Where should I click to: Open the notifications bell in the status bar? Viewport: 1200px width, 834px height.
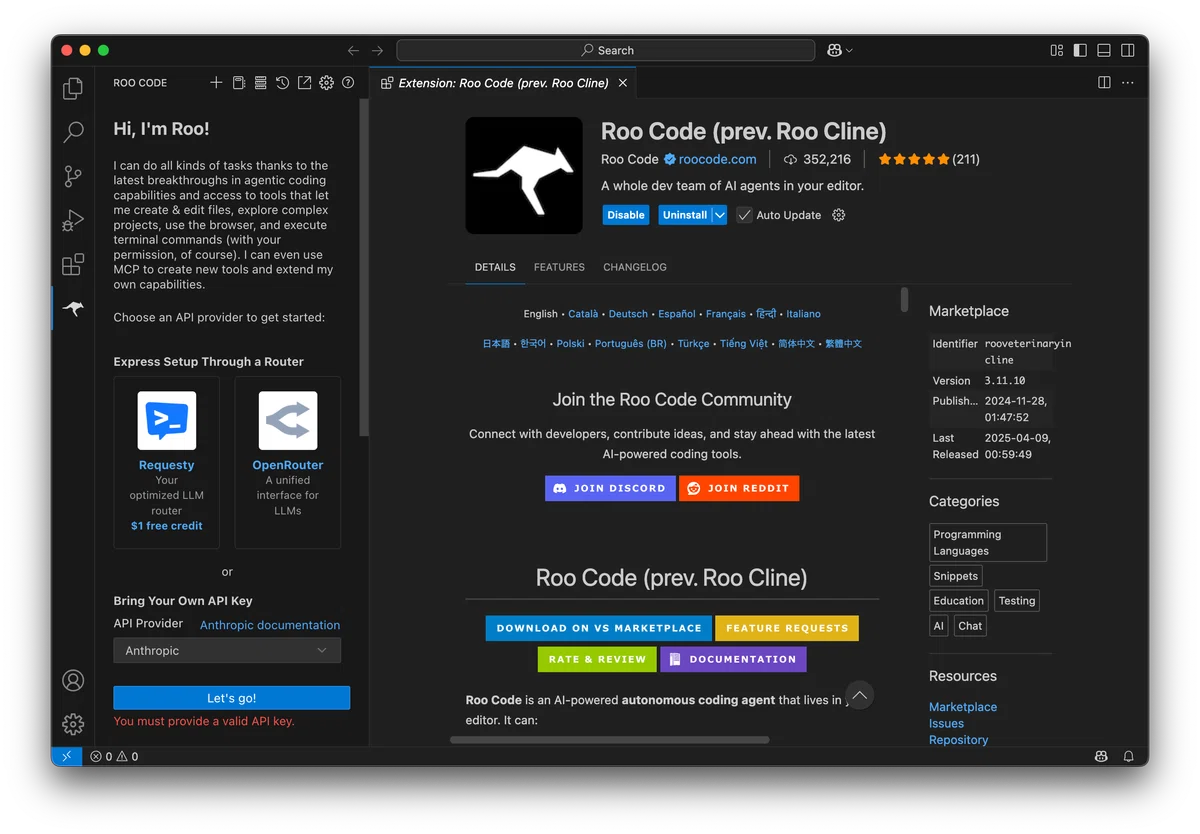click(x=1128, y=756)
